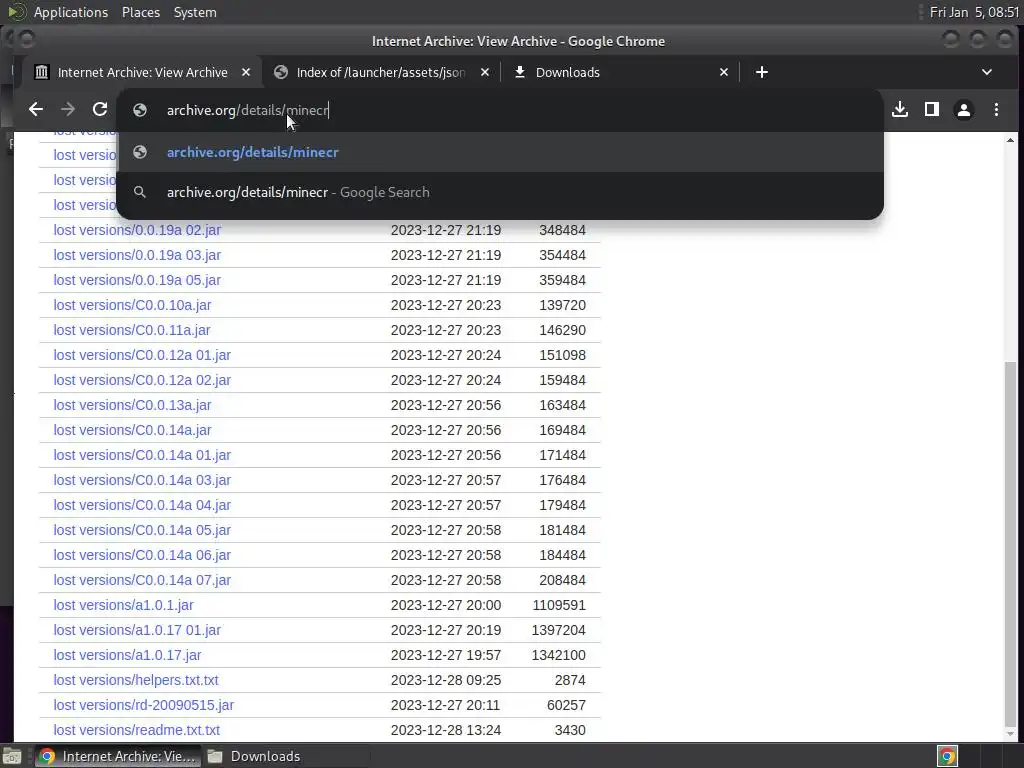
Task: Open lost versions/C0.0.14a 04.jar
Action: point(142,505)
